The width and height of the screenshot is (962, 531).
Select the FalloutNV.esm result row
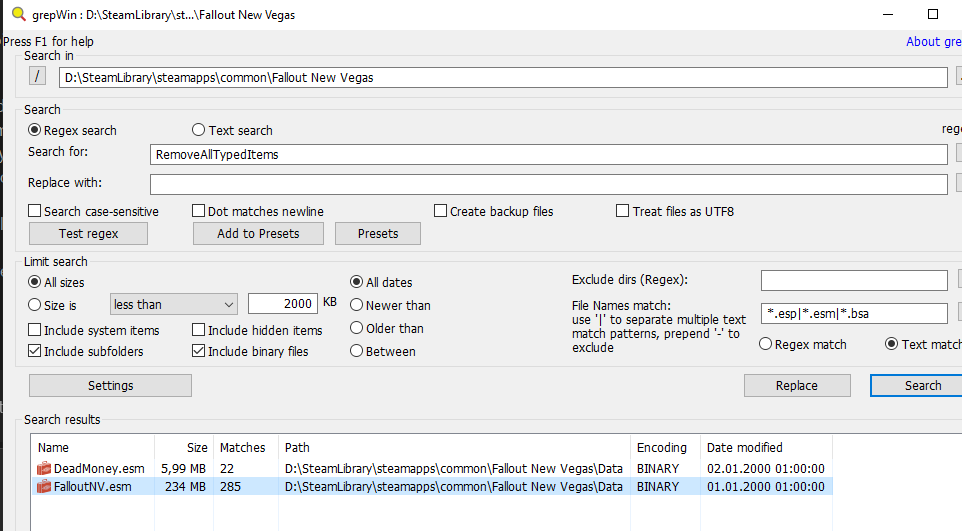(x=432, y=487)
